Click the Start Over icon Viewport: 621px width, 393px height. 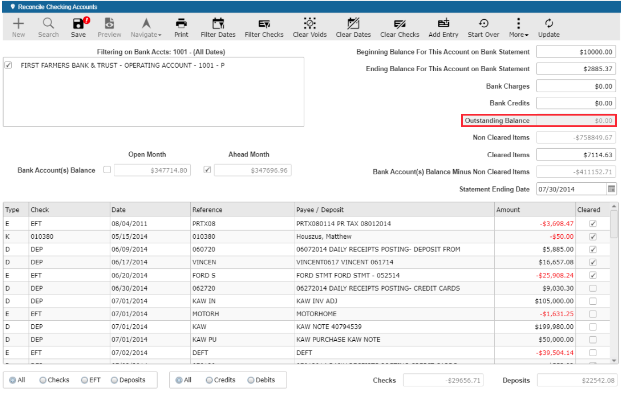(x=483, y=27)
